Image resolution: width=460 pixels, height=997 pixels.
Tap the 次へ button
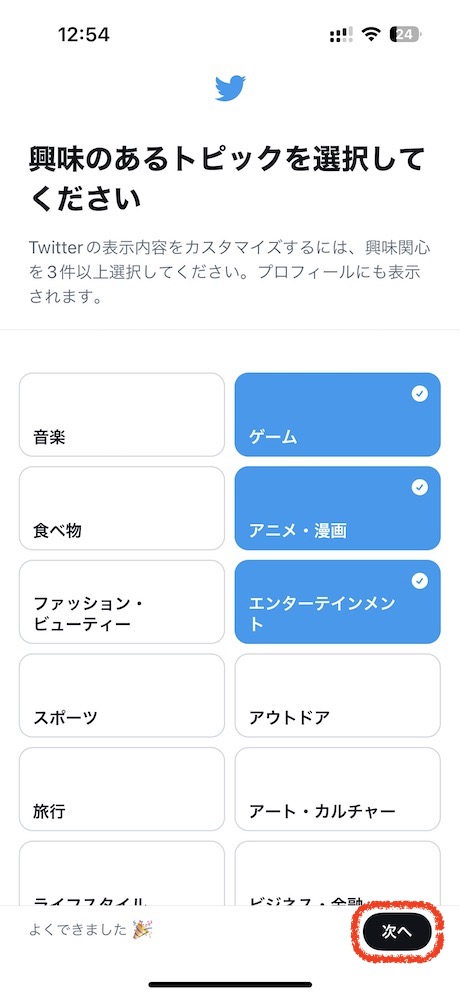pos(397,932)
